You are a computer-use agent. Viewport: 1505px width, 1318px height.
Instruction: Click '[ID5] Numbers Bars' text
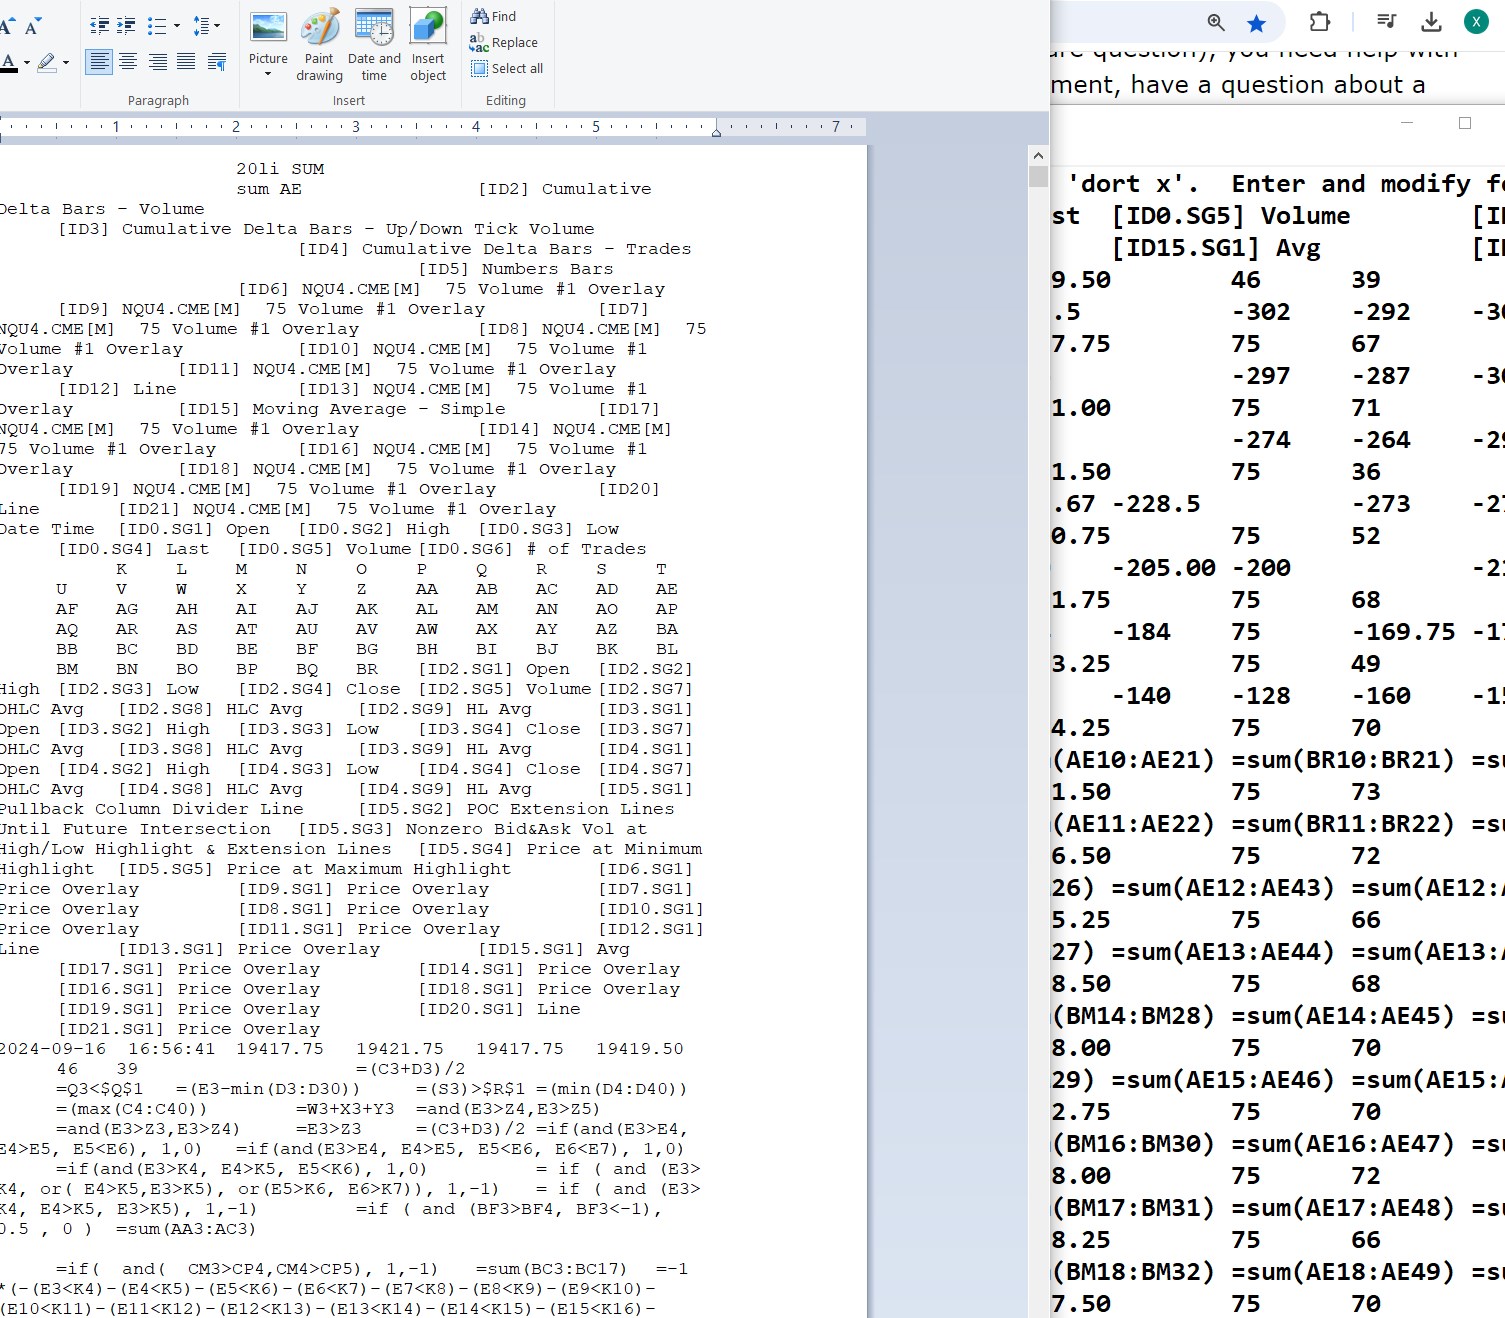coord(516,269)
